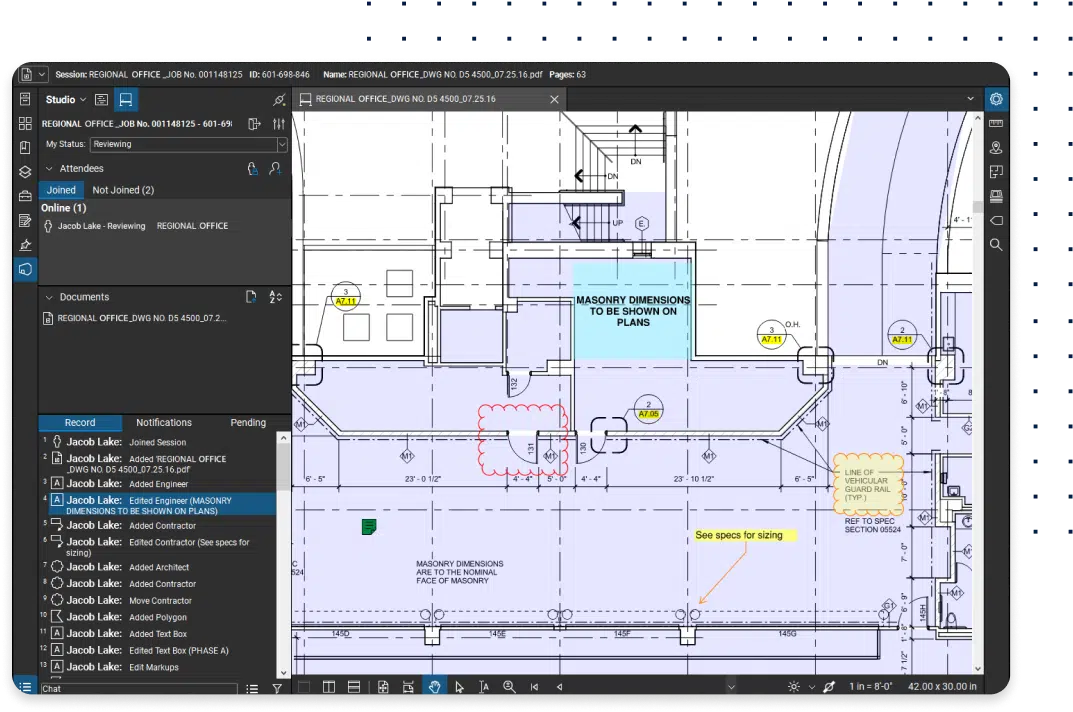Click the leave session icon
Screen dimensions: 1073x712
[254, 124]
